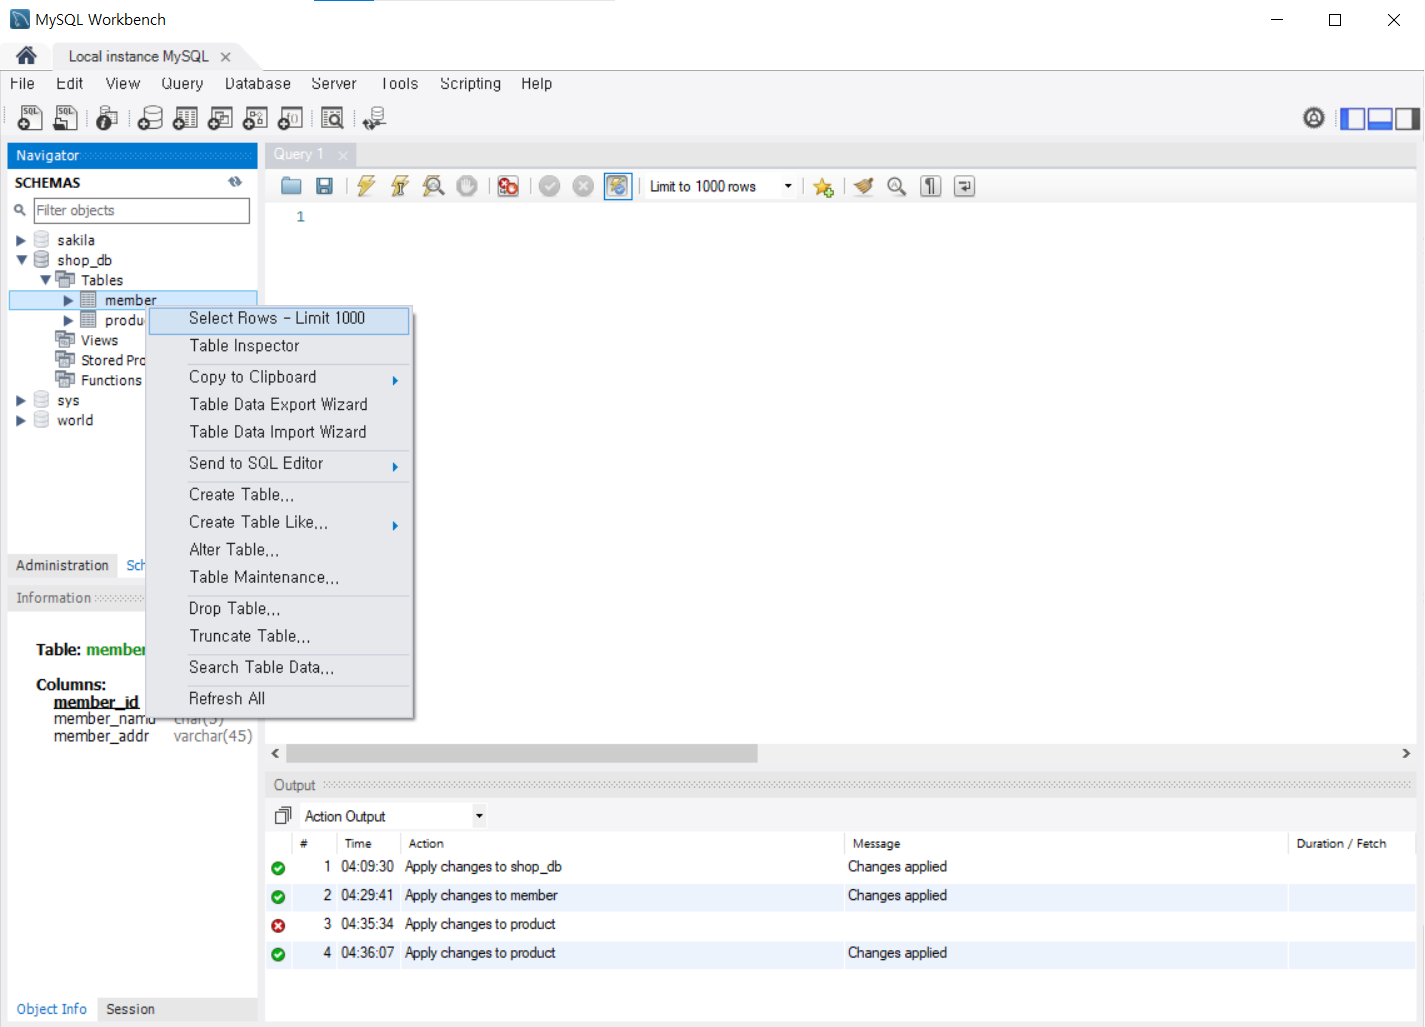Open the Database menu
This screenshot has width=1425, height=1027.
tap(258, 84)
